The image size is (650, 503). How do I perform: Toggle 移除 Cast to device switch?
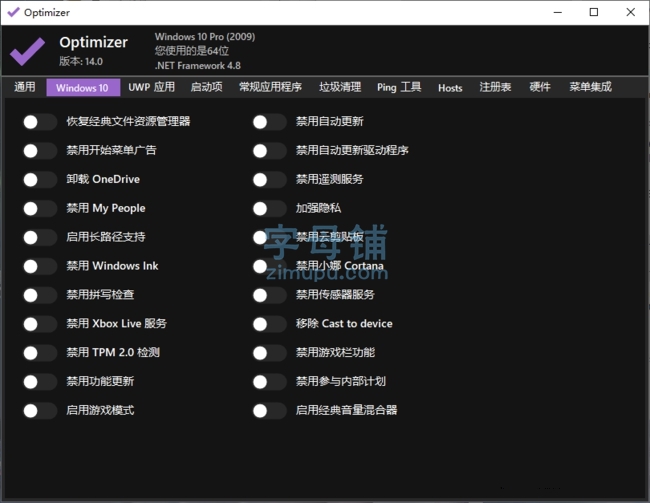coord(269,324)
